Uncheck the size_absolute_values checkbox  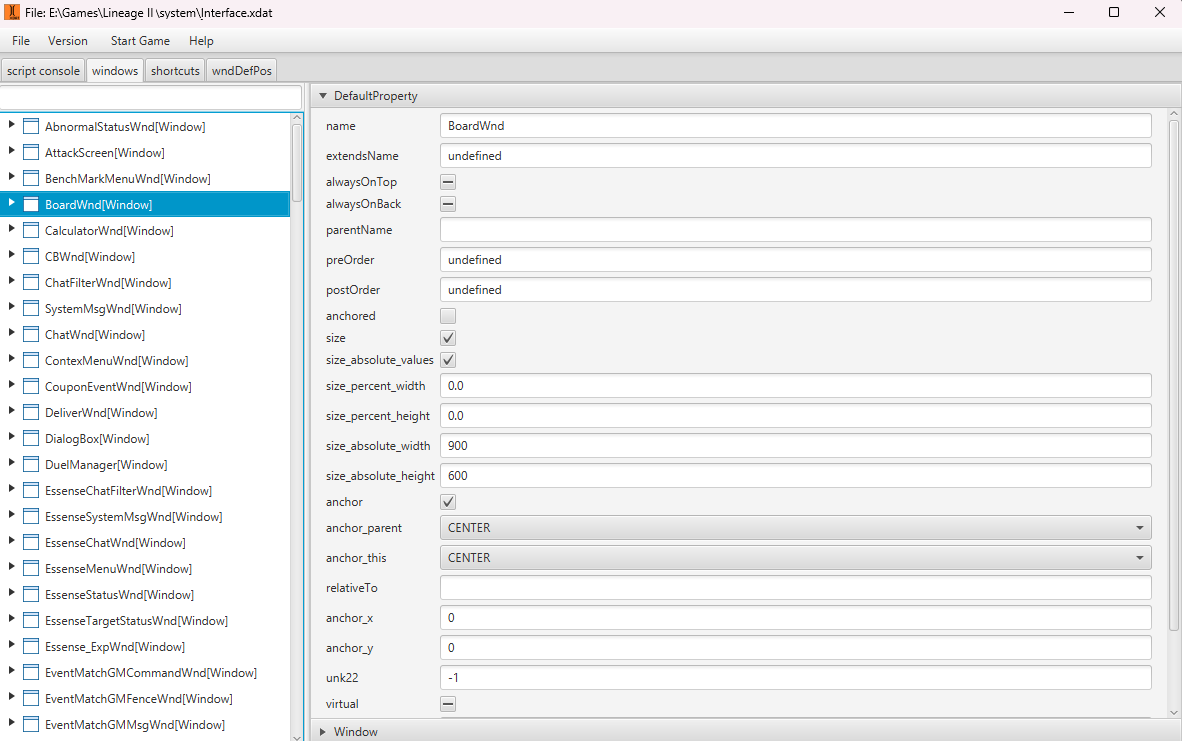[x=448, y=360]
